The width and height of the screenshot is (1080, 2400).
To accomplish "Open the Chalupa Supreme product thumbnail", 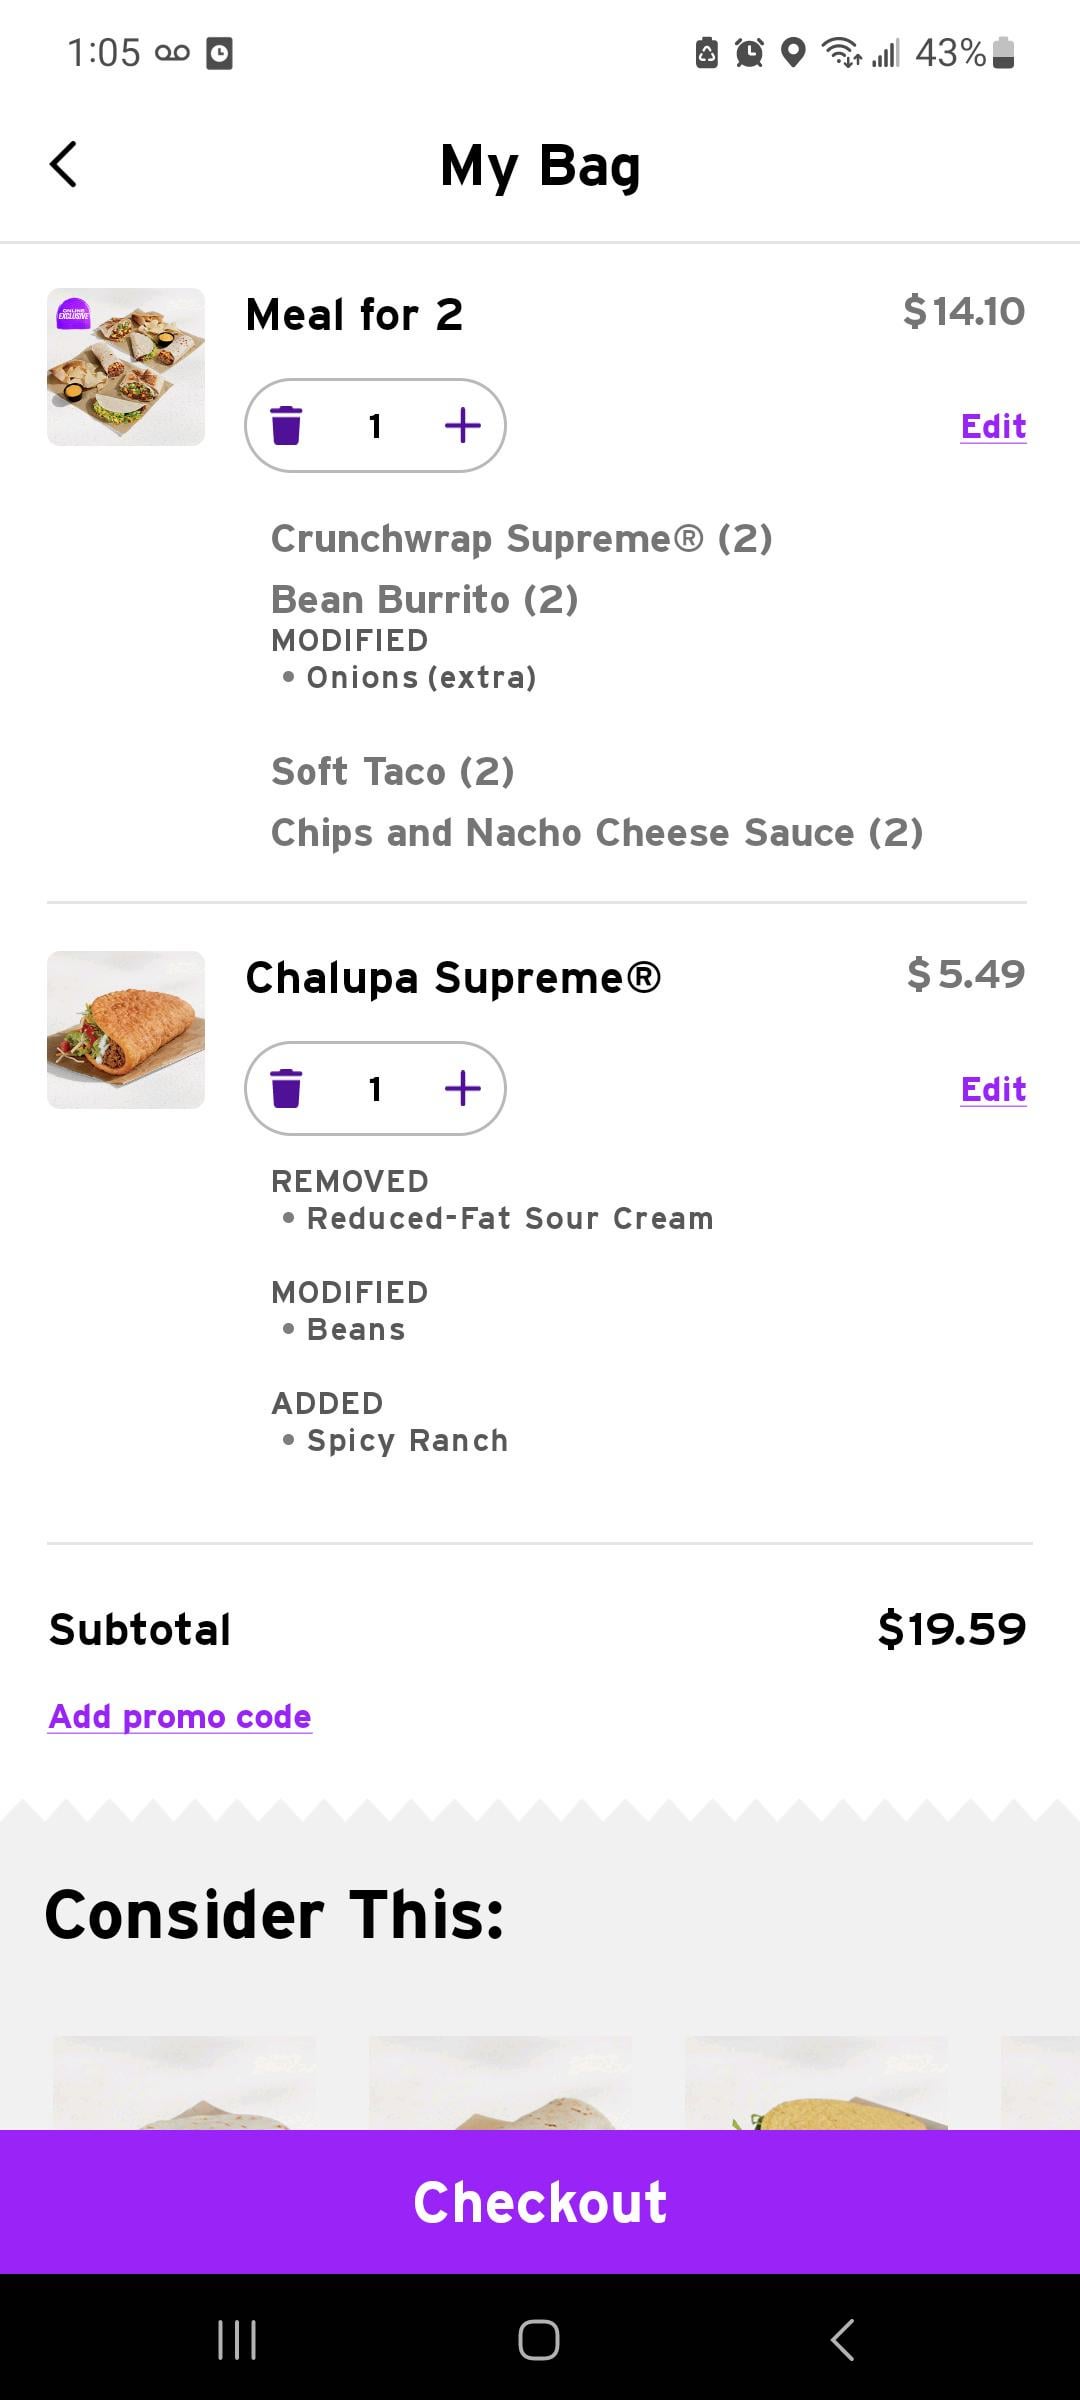I will click(126, 1030).
